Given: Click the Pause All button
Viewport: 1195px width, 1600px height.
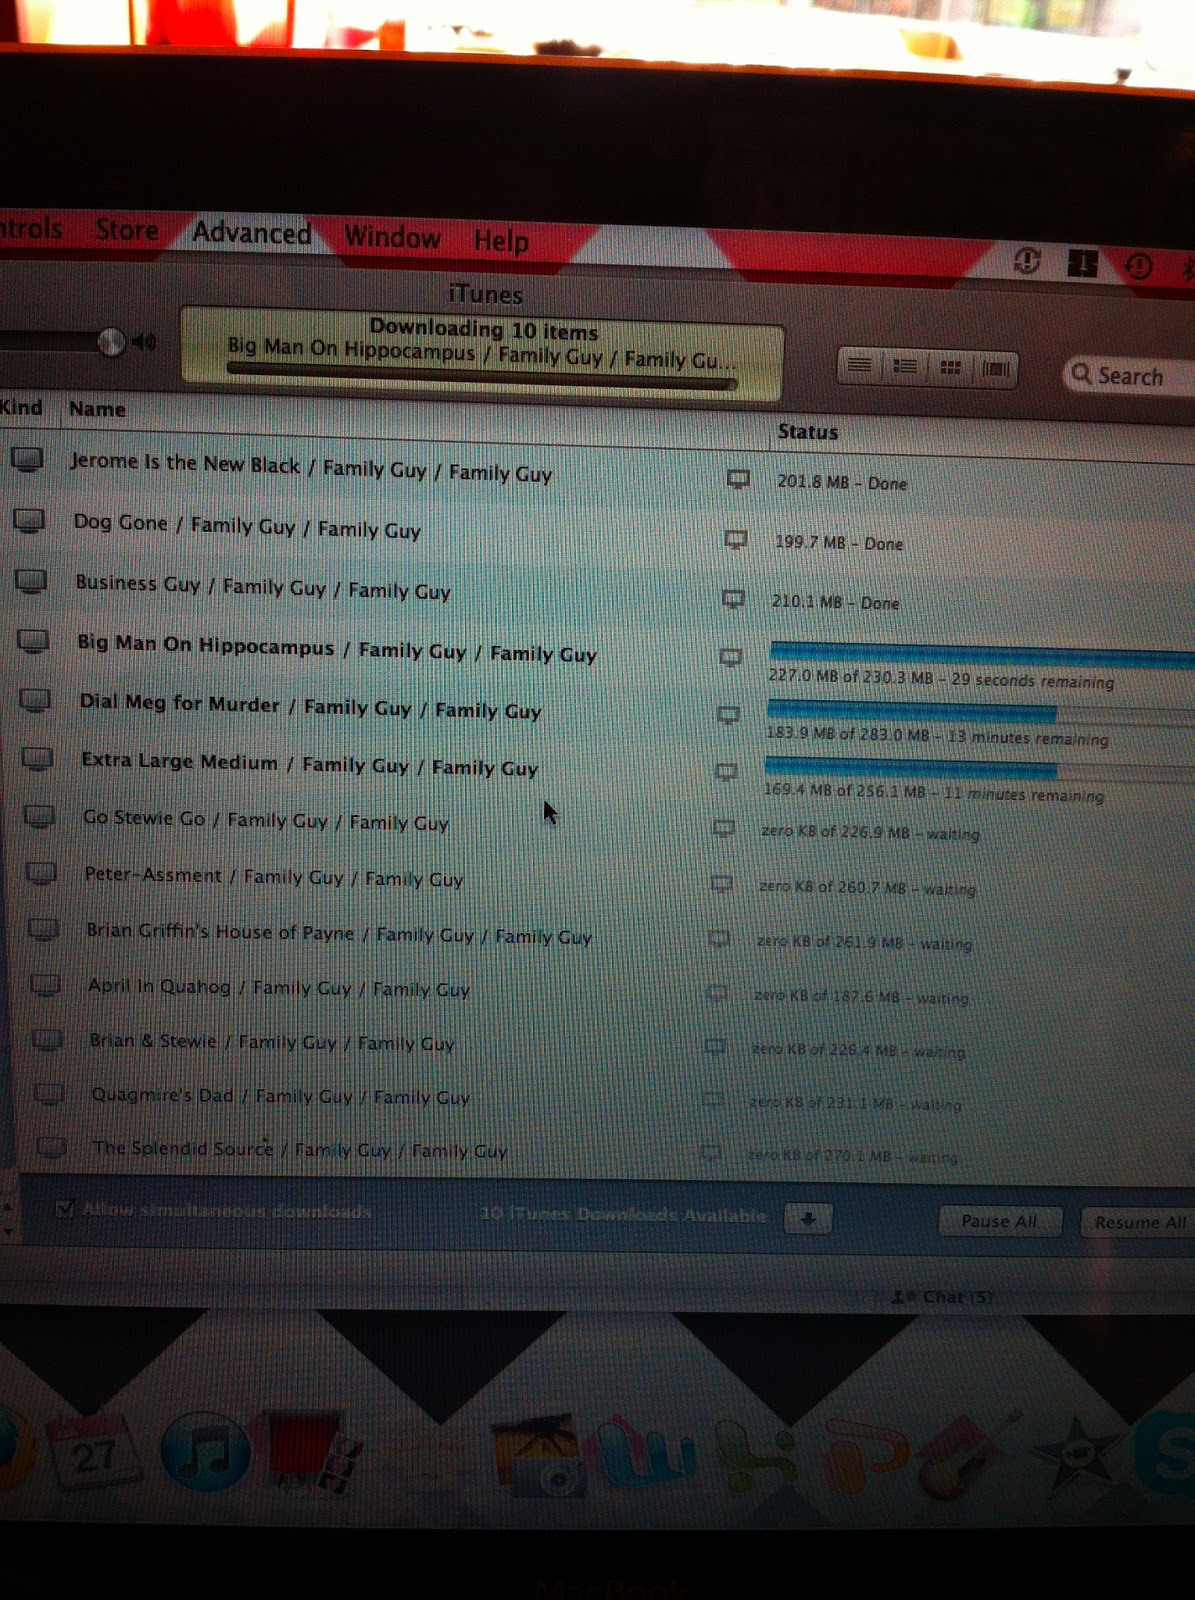Looking at the screenshot, I should [x=999, y=1221].
